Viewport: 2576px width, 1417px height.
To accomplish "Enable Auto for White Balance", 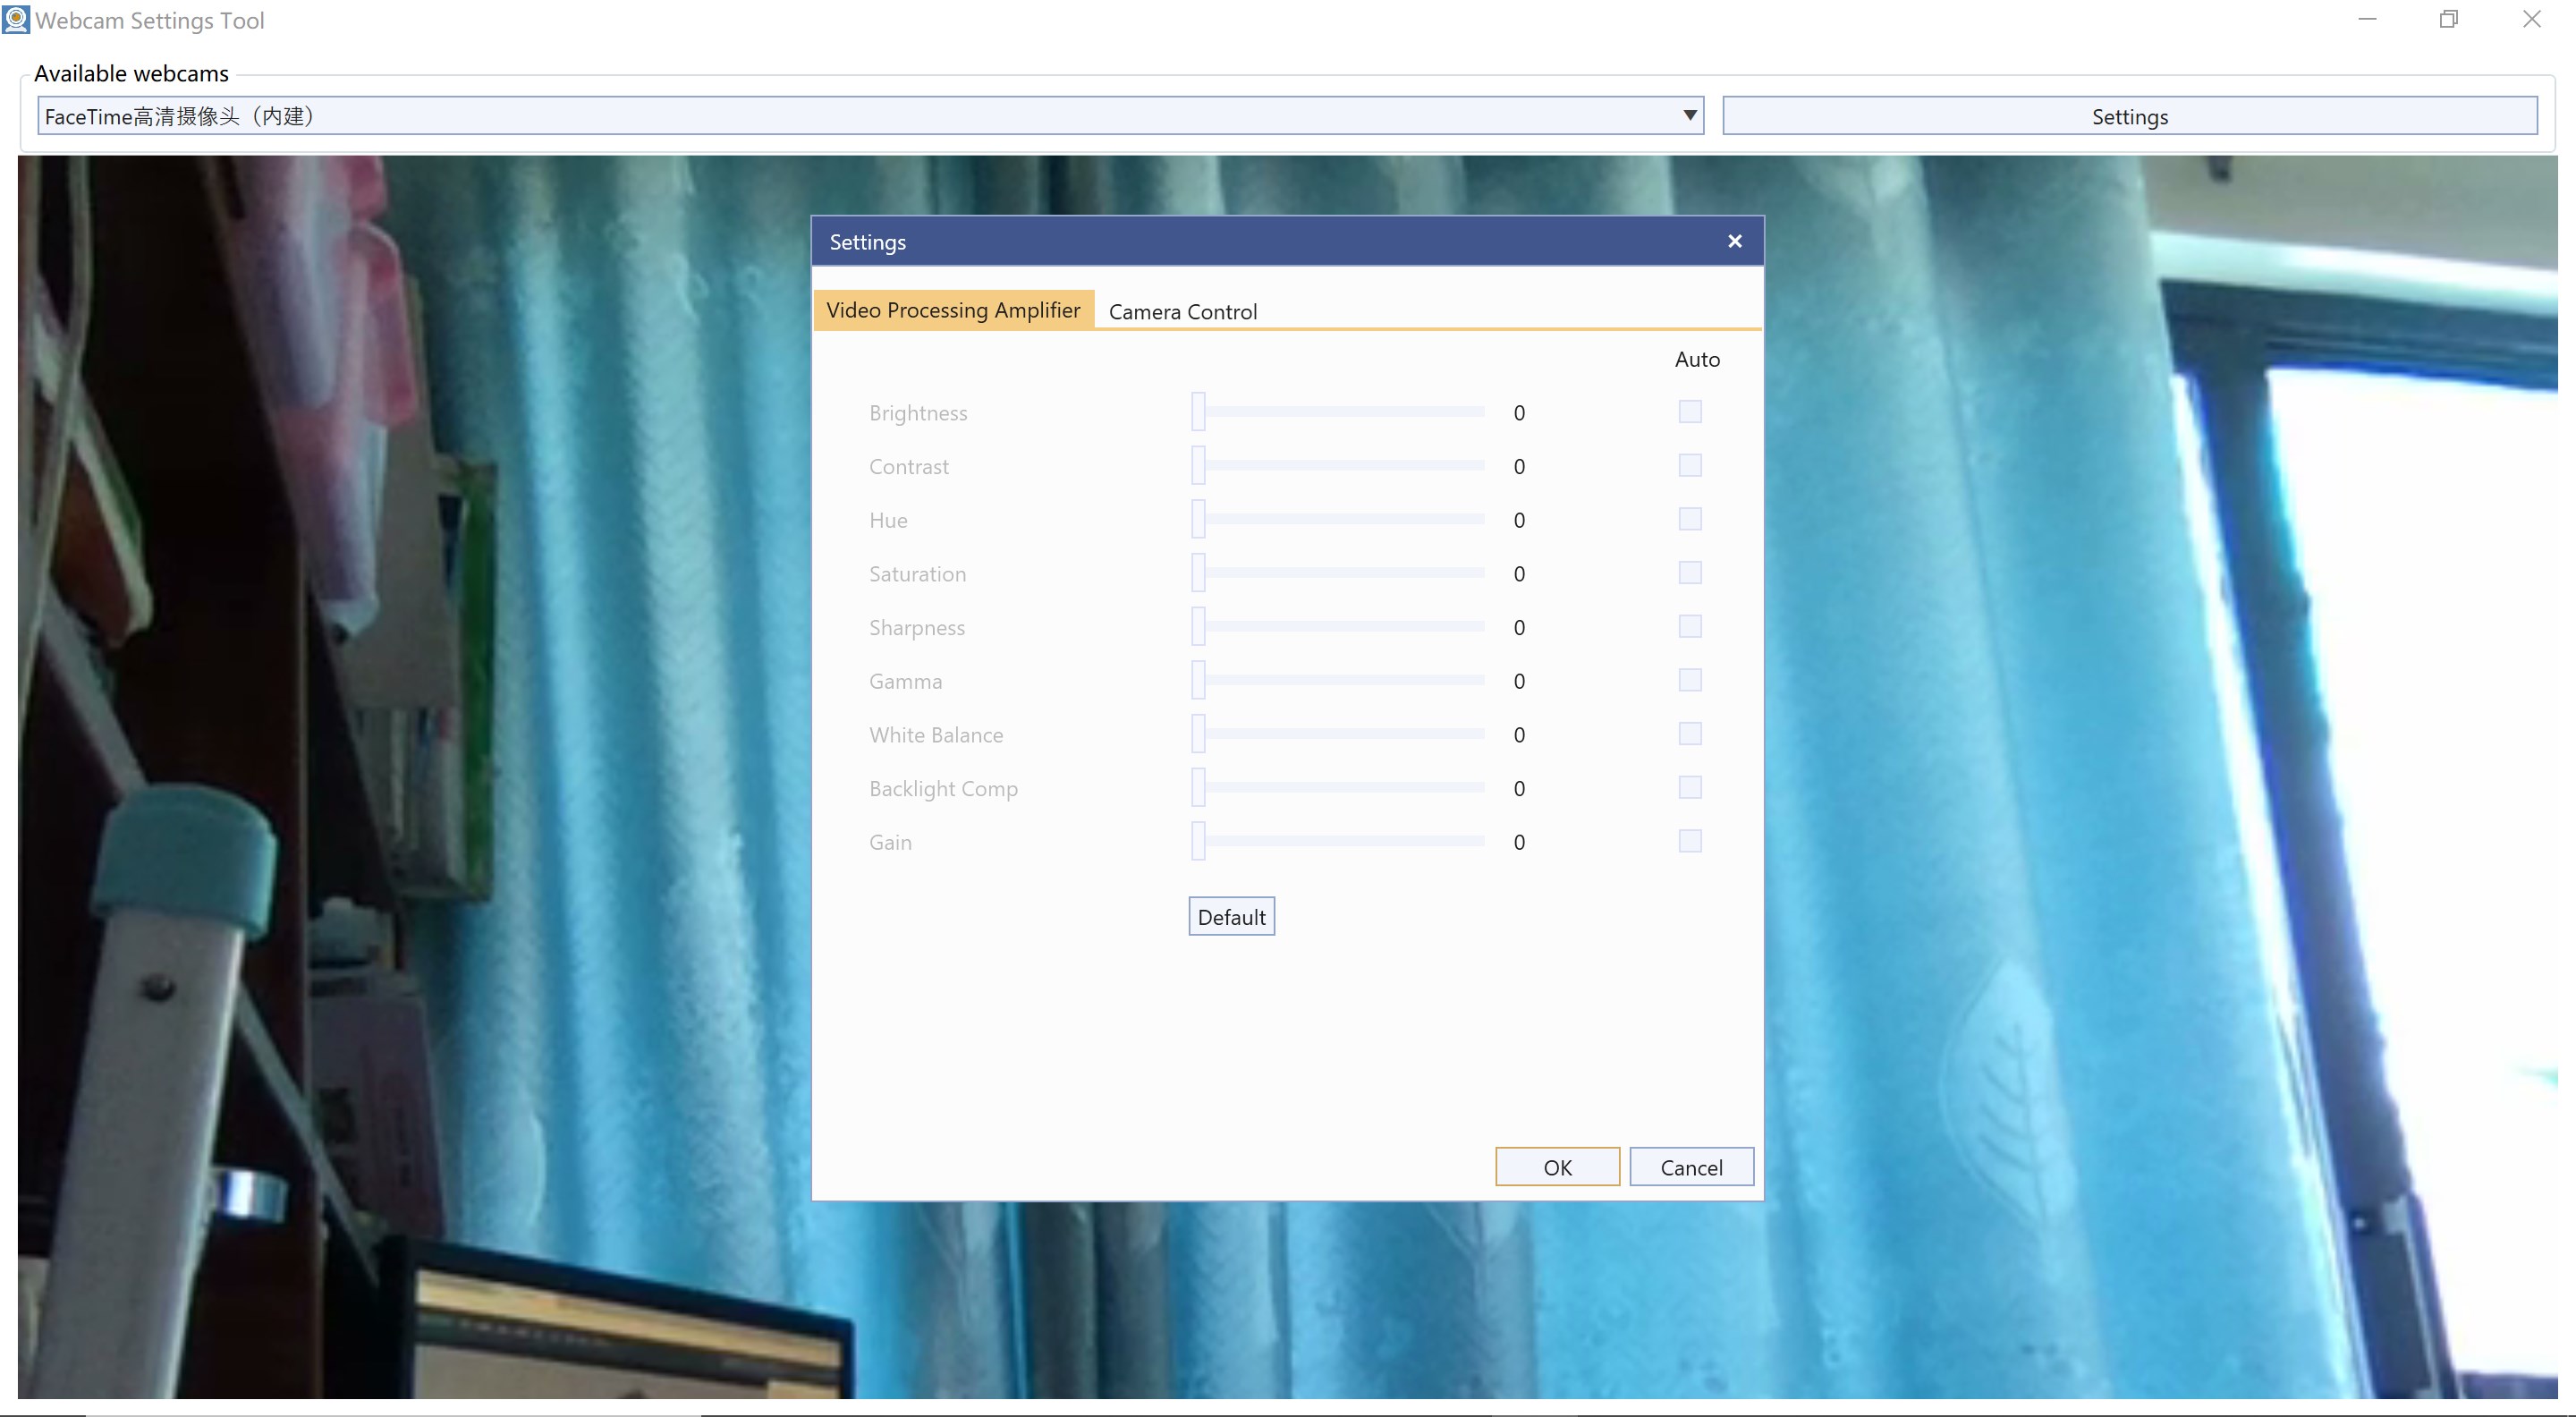I will 1690,734.
